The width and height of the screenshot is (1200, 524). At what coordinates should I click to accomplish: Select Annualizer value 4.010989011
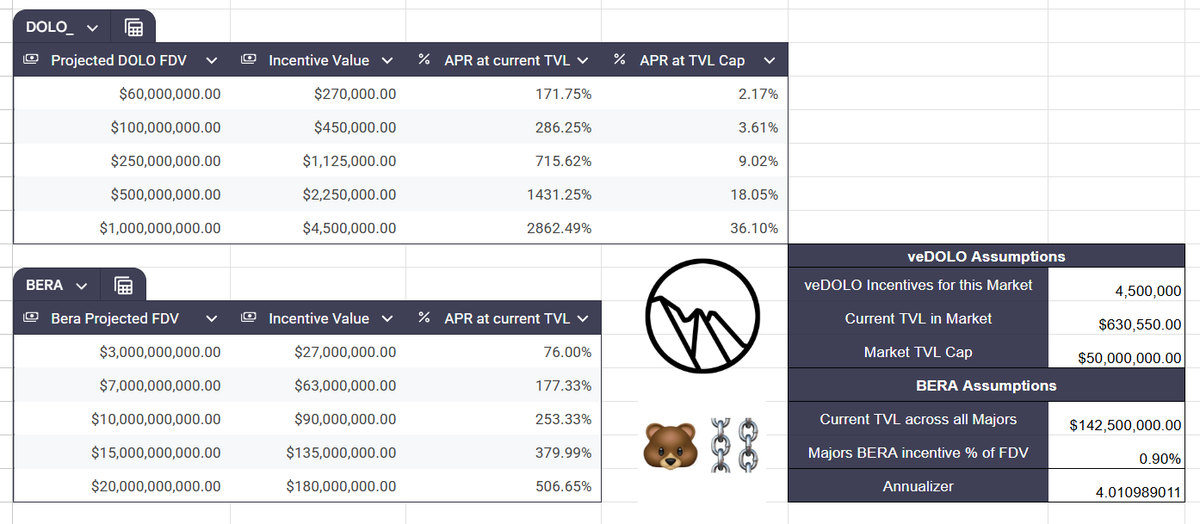tap(1117, 486)
